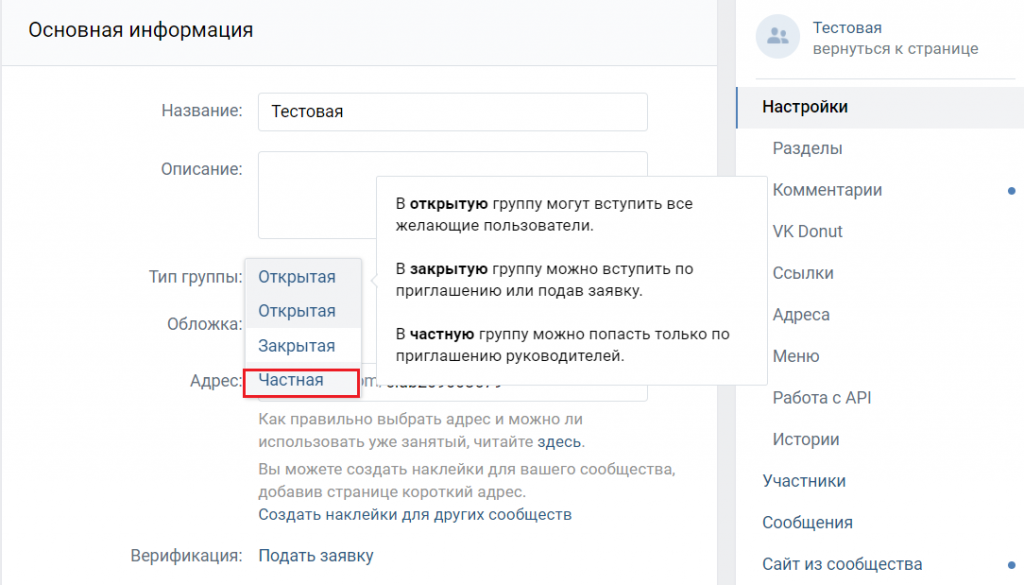Open Сообщения section in sidebar
The image size is (1024, 585).
tap(807, 522)
